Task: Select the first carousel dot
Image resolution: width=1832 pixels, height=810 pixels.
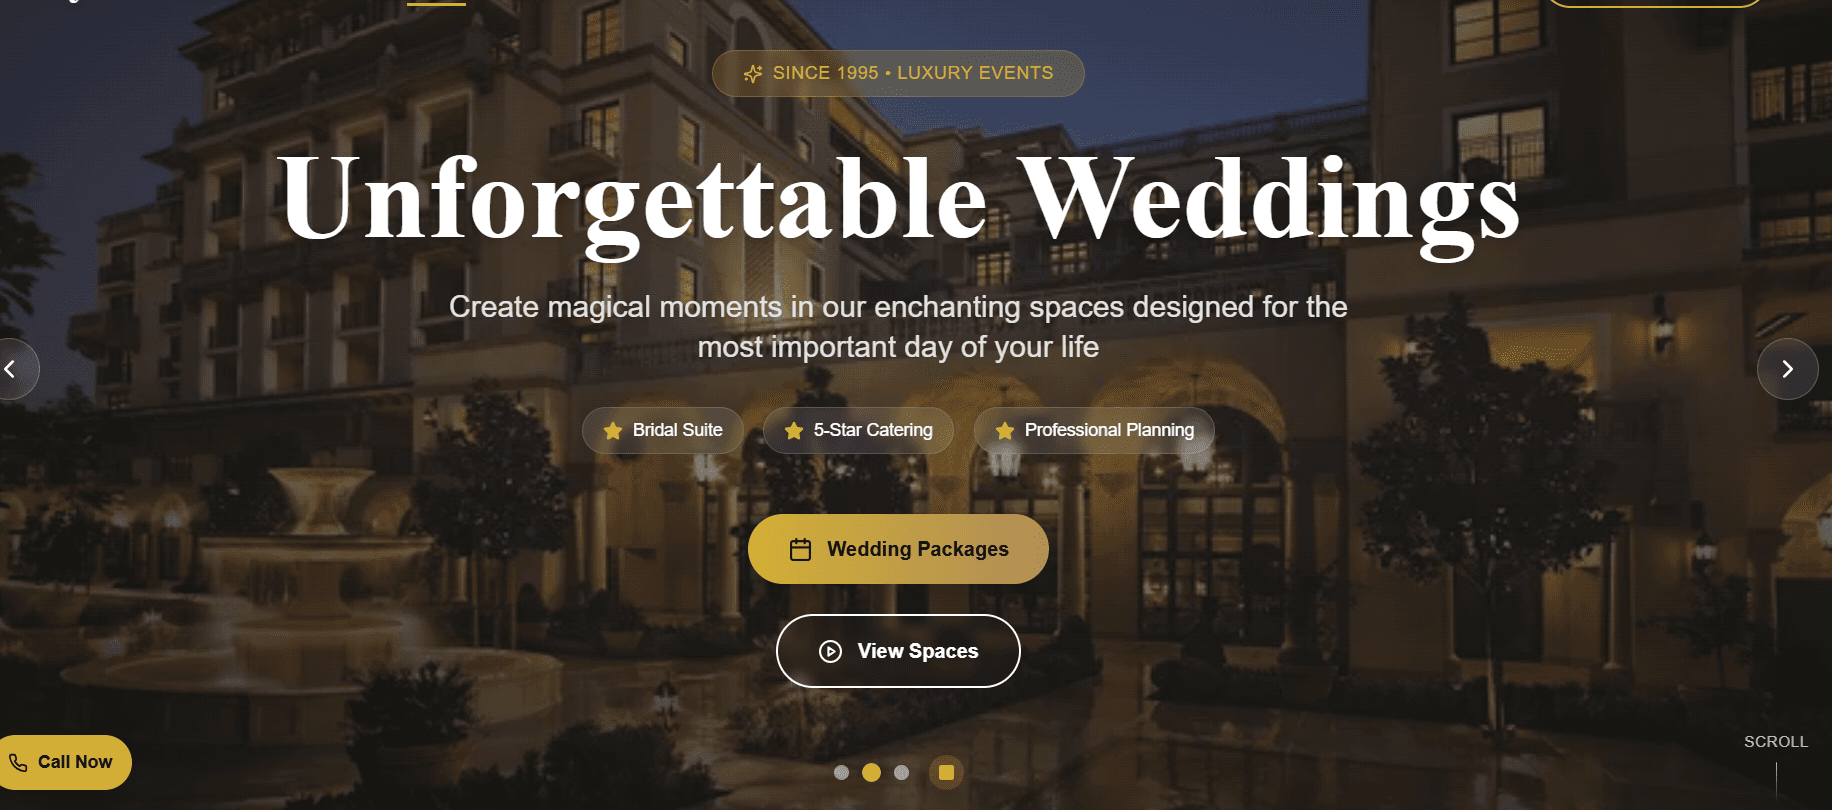Action: click(x=841, y=772)
